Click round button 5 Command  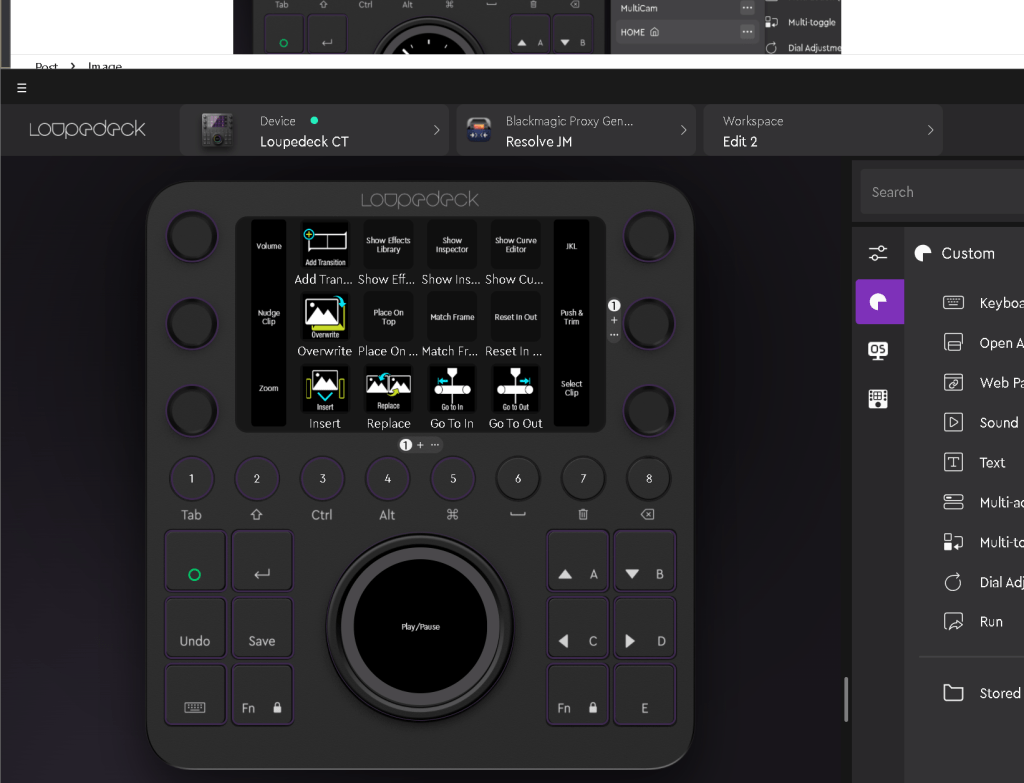(x=453, y=479)
